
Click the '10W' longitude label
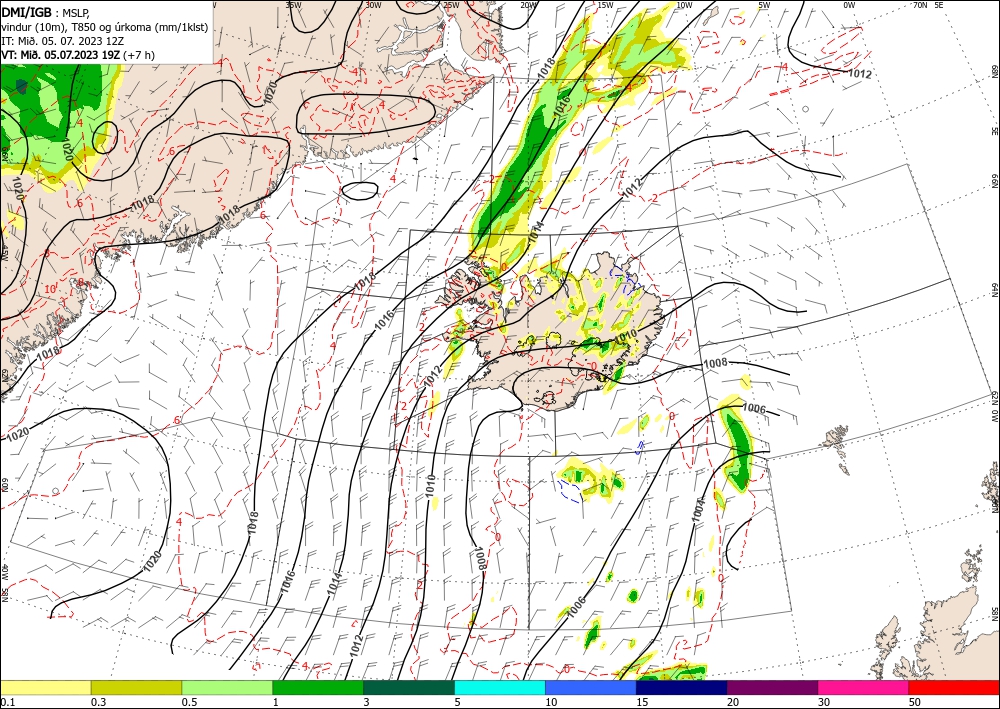pos(684,4)
